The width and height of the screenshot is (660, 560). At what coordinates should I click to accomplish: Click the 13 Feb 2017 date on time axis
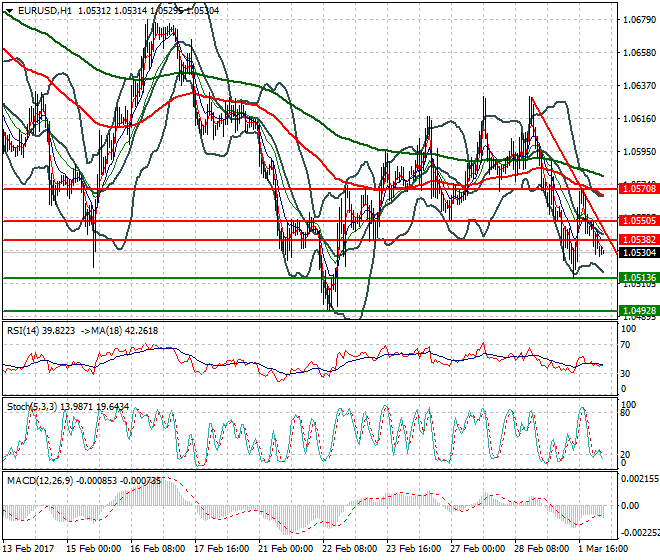tap(30, 549)
